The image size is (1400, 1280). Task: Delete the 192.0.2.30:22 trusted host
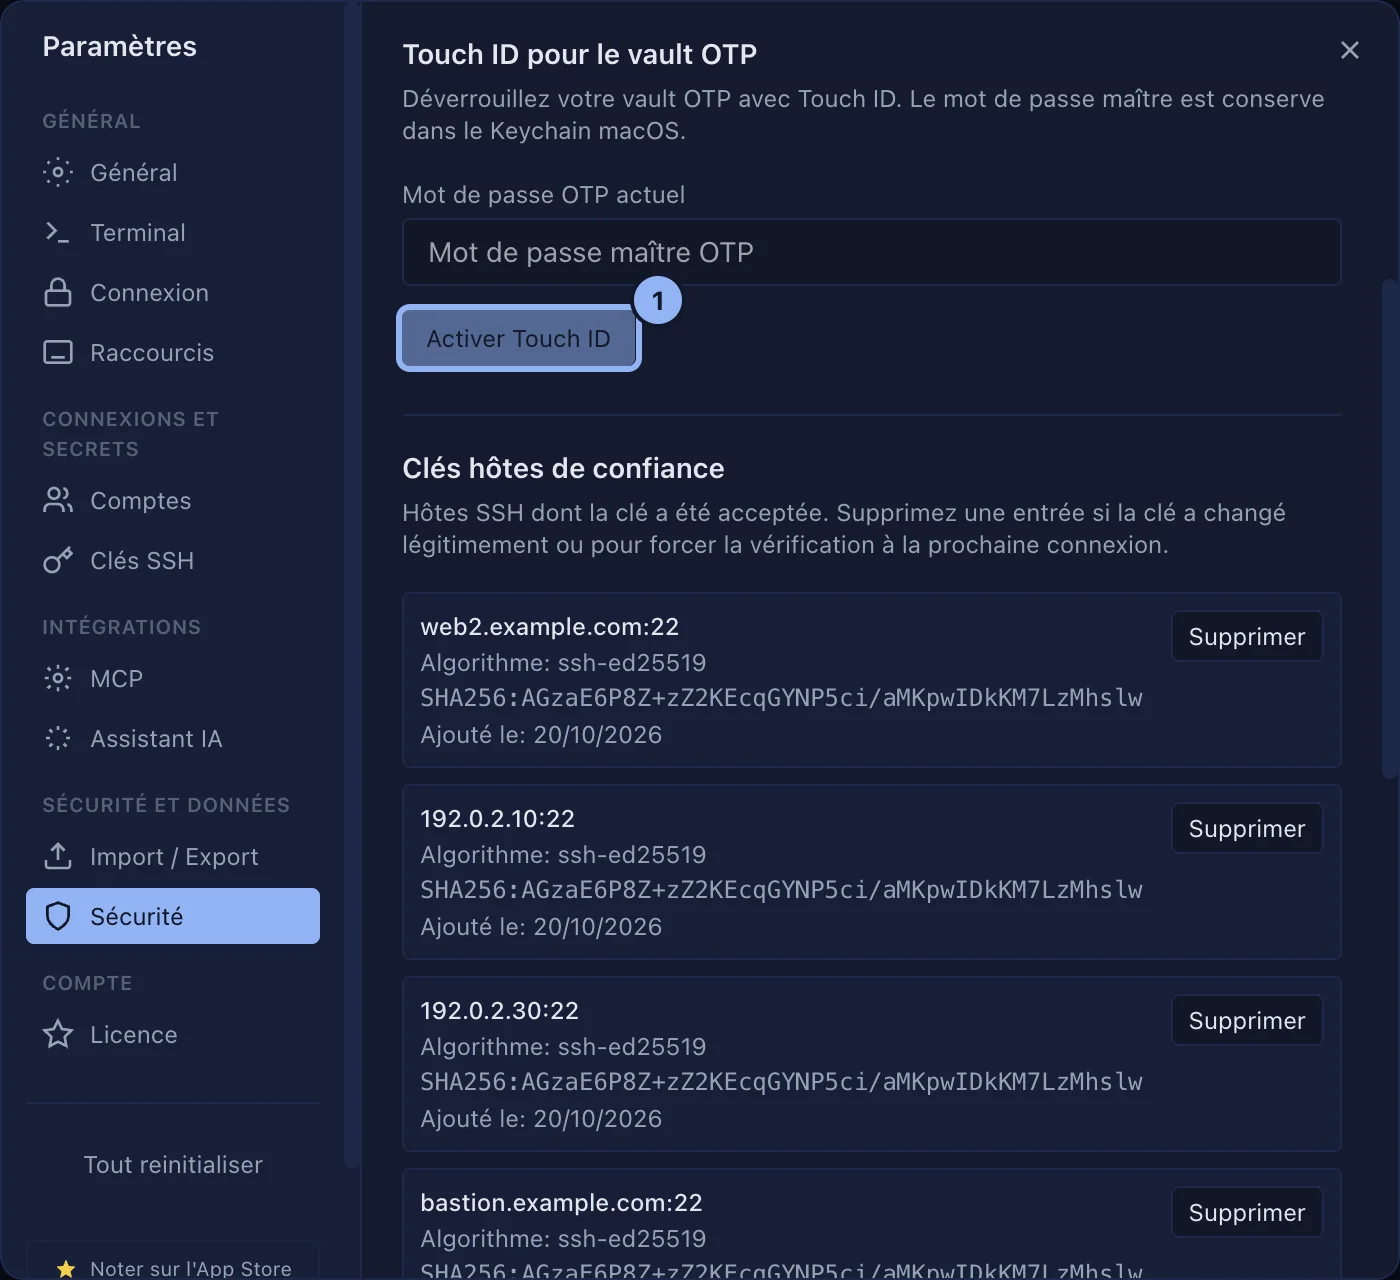(x=1247, y=1020)
